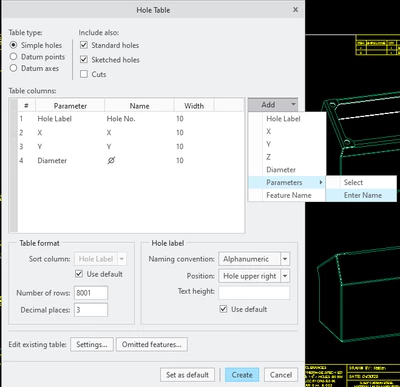Choose X from the Add menu

269,132
